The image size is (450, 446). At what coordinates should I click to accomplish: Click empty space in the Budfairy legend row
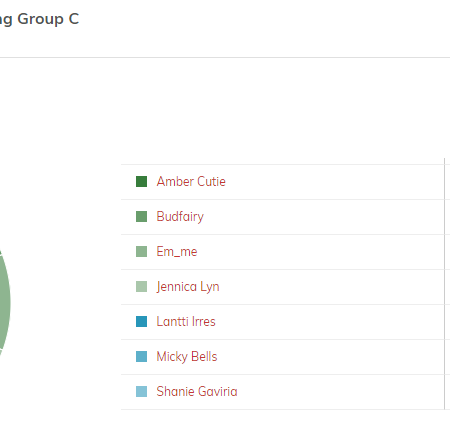tap(323, 217)
